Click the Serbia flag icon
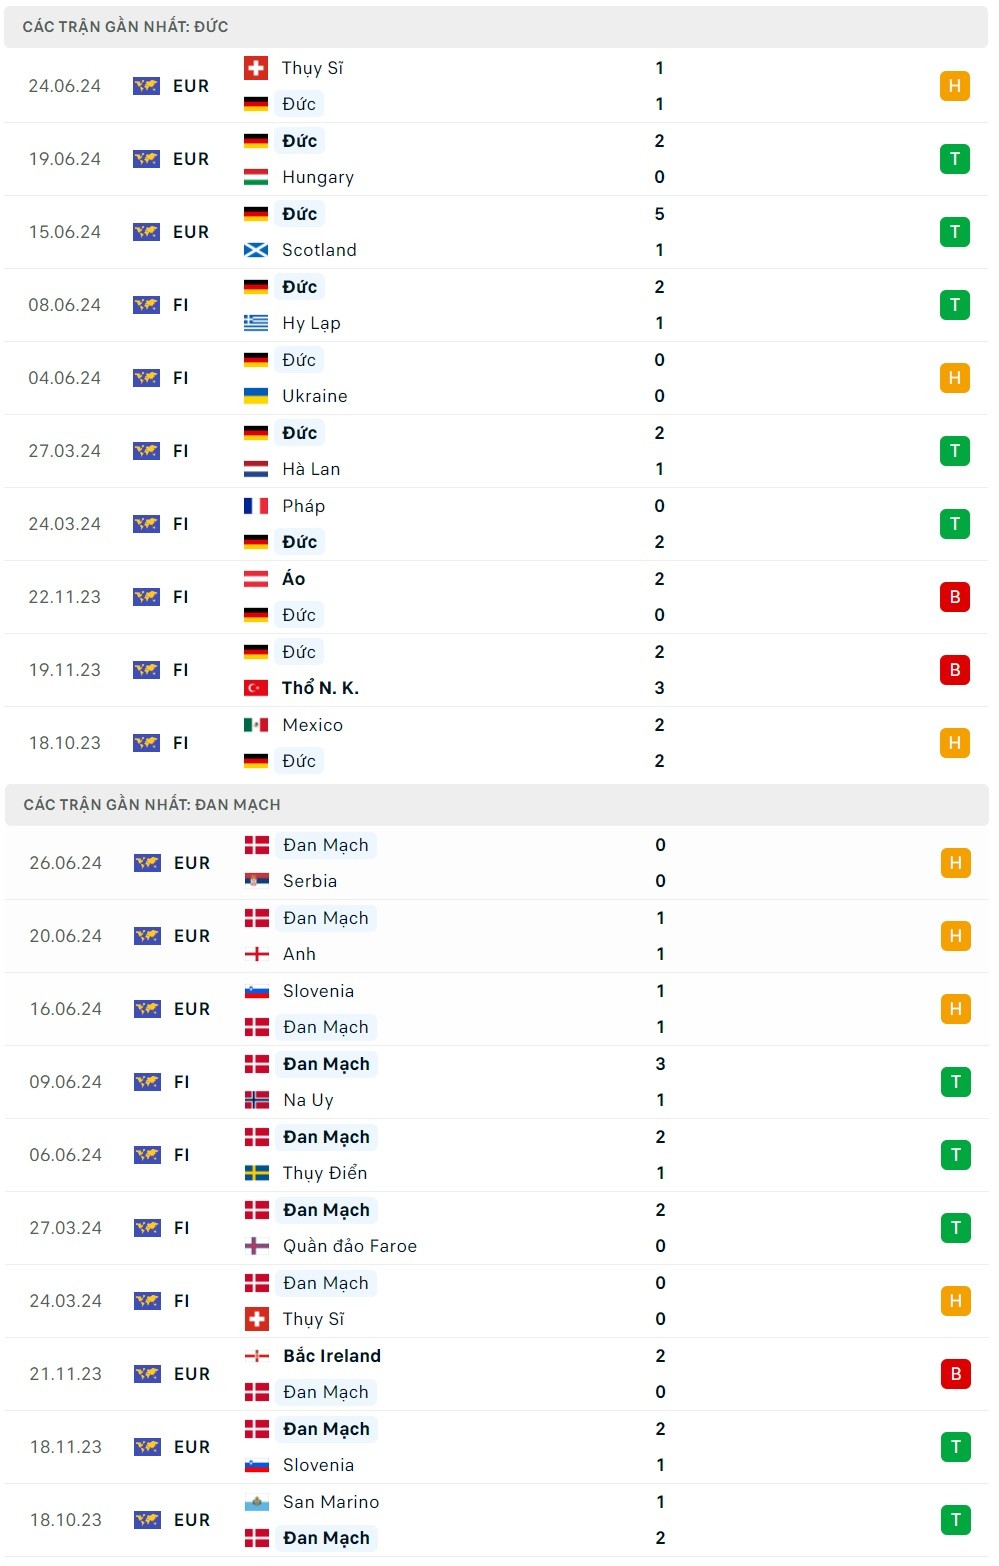The height and width of the screenshot is (1566, 999). click(x=257, y=881)
